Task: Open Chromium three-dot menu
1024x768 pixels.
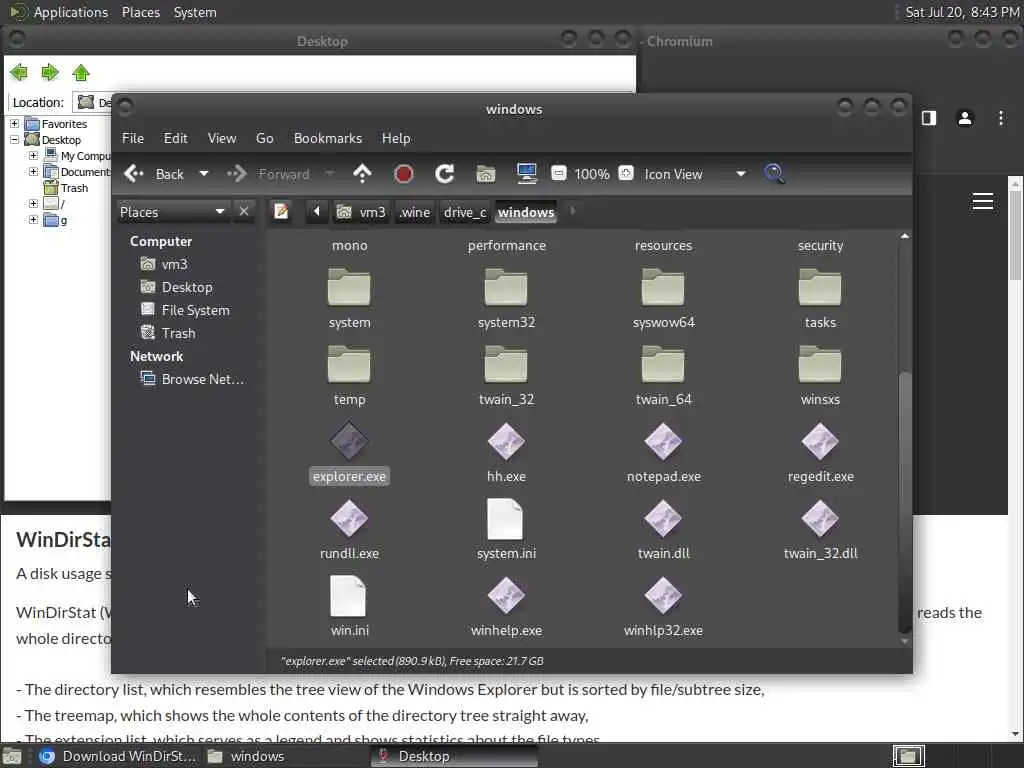Action: [1000, 118]
